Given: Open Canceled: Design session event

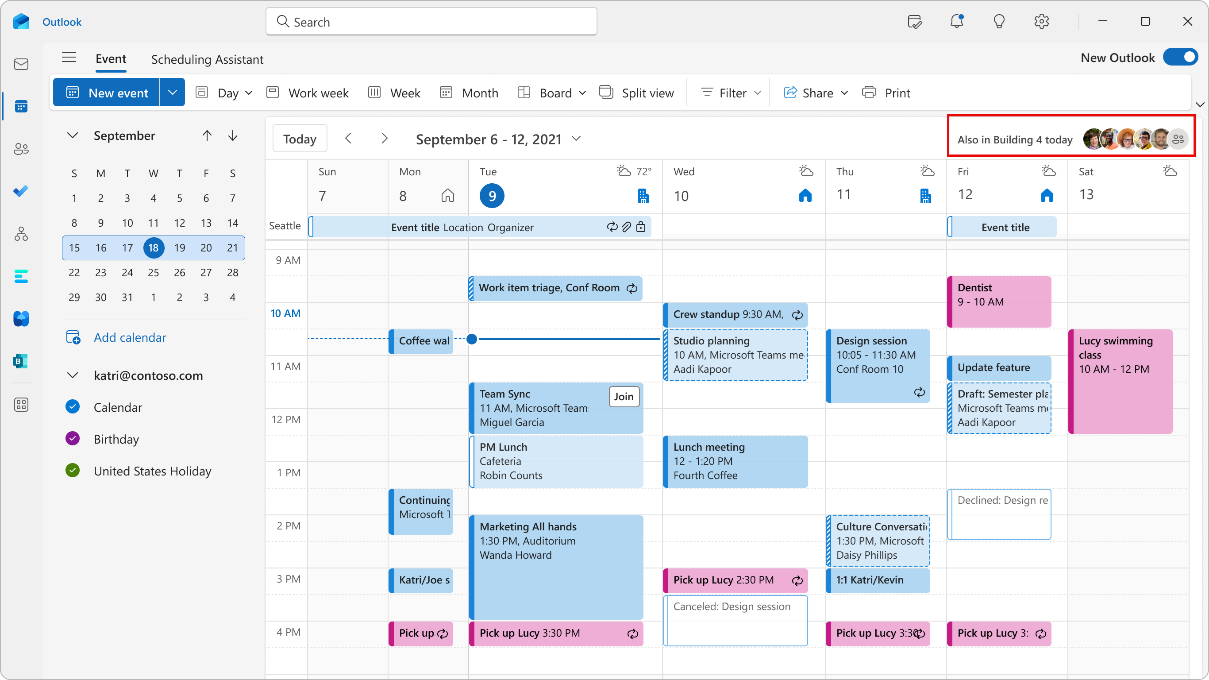Looking at the screenshot, I should click(735, 621).
